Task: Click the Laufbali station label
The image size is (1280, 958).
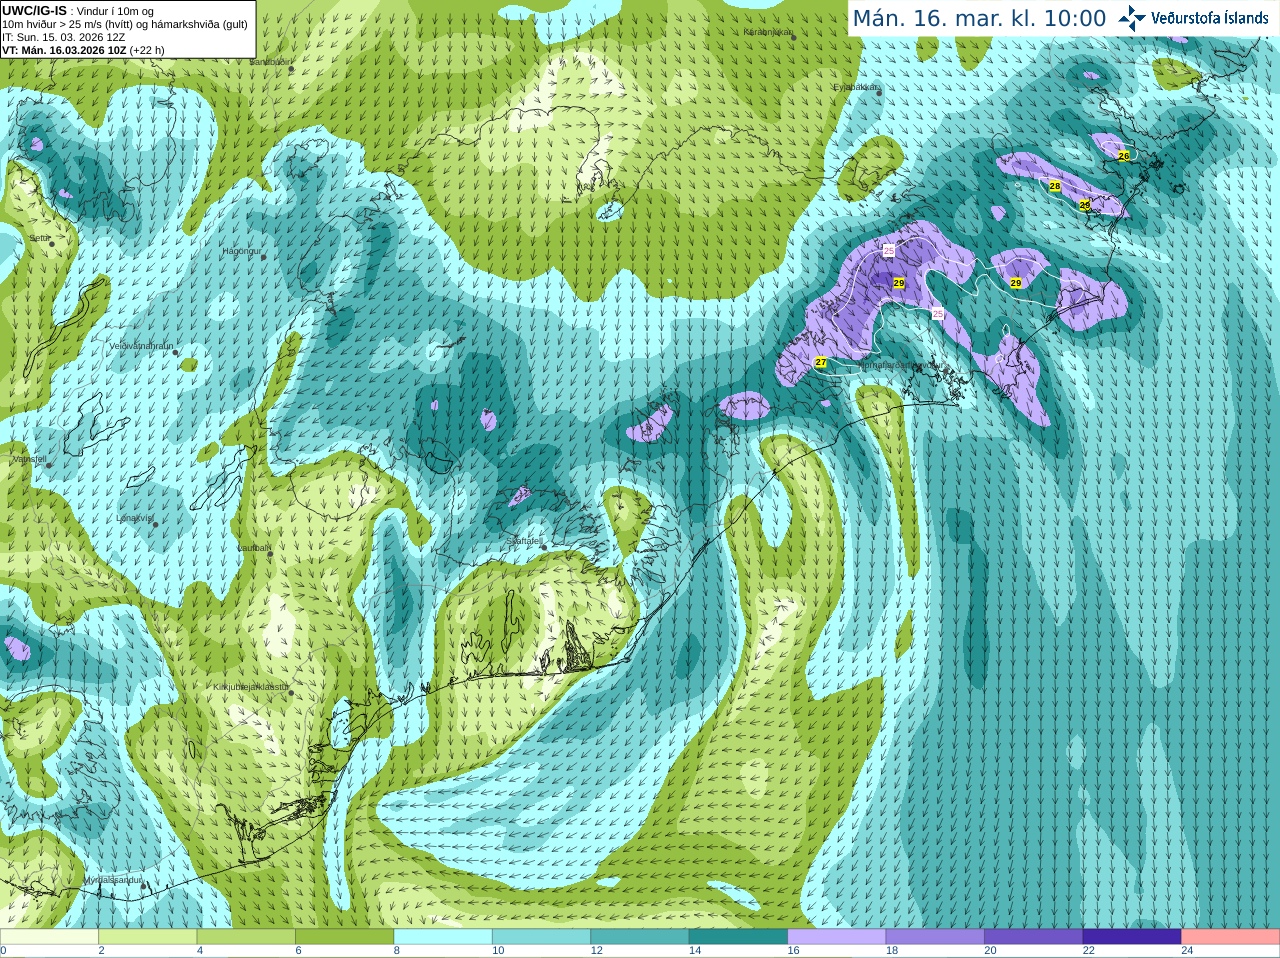Action: tap(254, 548)
